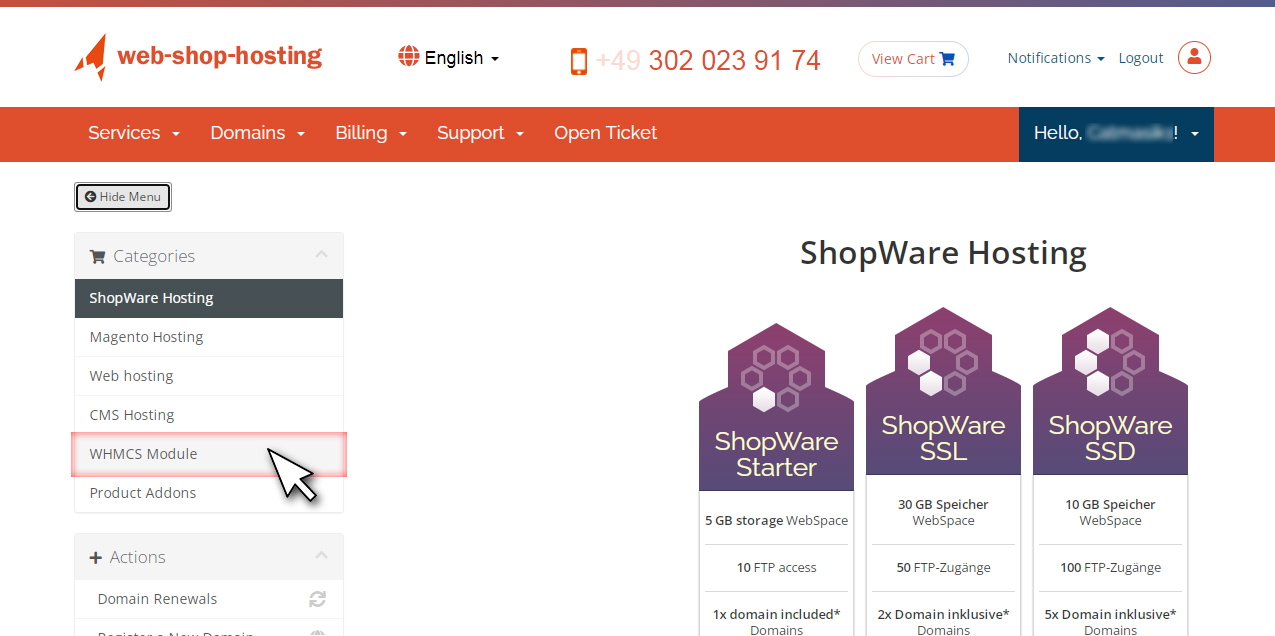Screen dimensions: 1275x636
Task: Expand the Domains menu
Action: (258, 133)
